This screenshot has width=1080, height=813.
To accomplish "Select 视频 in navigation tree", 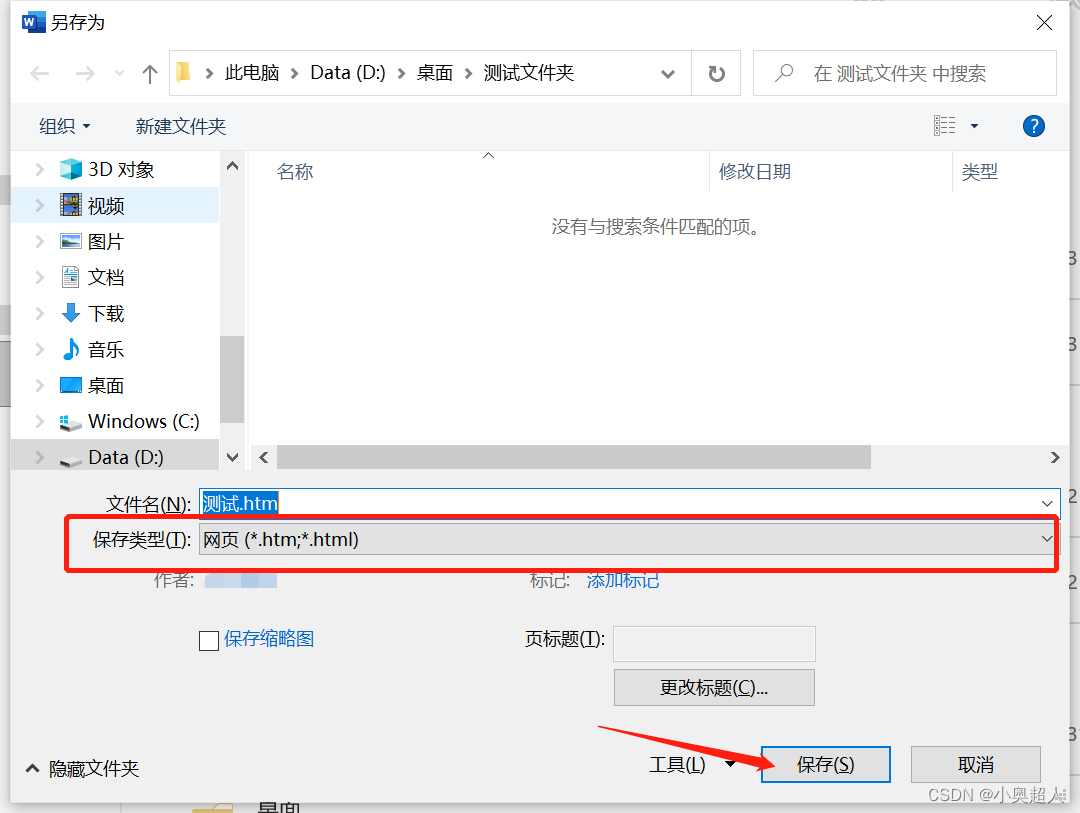I will (105, 205).
